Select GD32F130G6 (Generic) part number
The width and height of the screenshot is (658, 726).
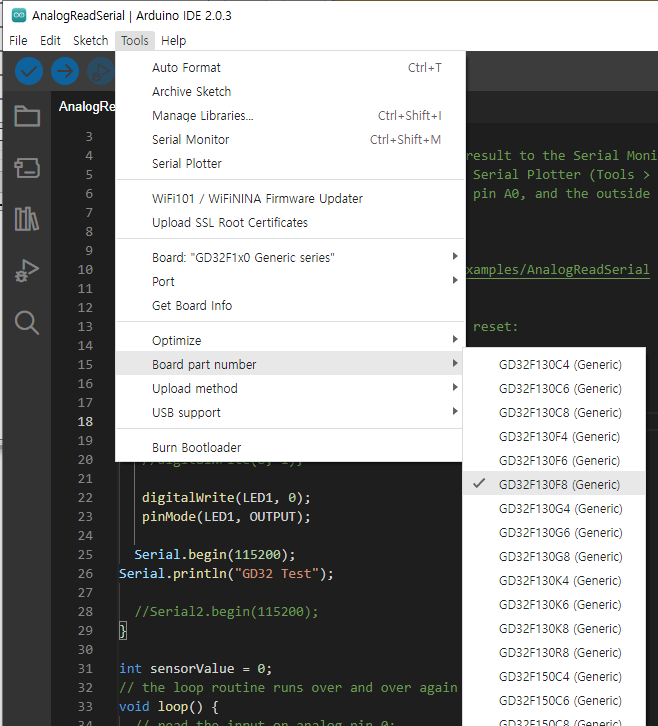pos(554,533)
